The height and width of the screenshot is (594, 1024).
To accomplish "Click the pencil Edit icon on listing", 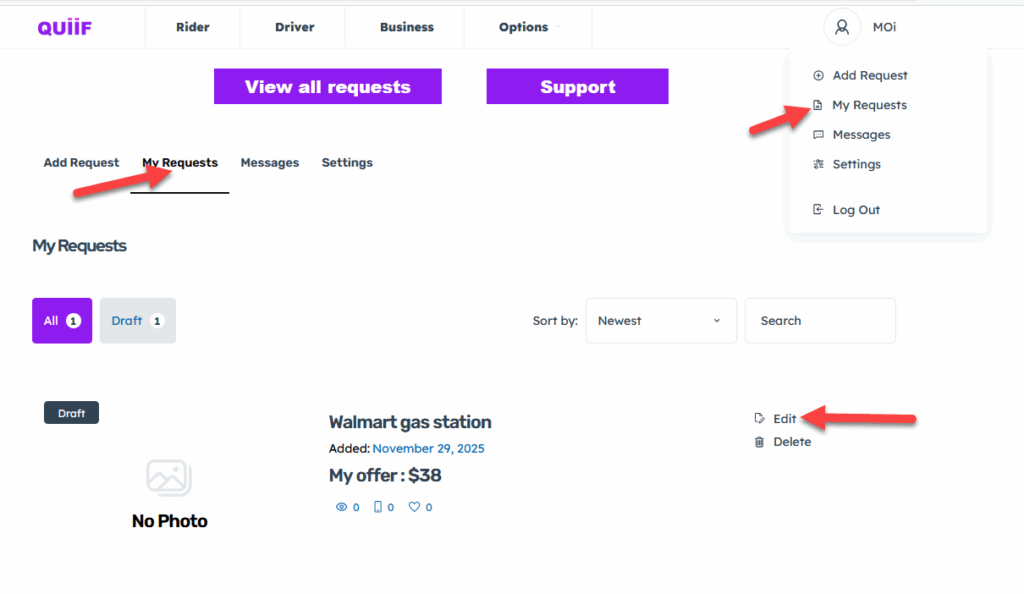I will 760,419.
